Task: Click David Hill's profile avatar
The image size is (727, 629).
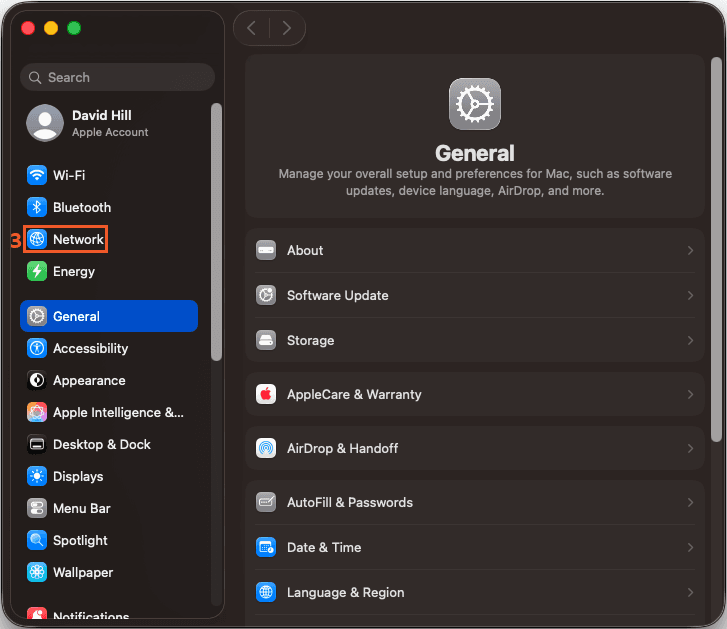Action: tap(45, 123)
